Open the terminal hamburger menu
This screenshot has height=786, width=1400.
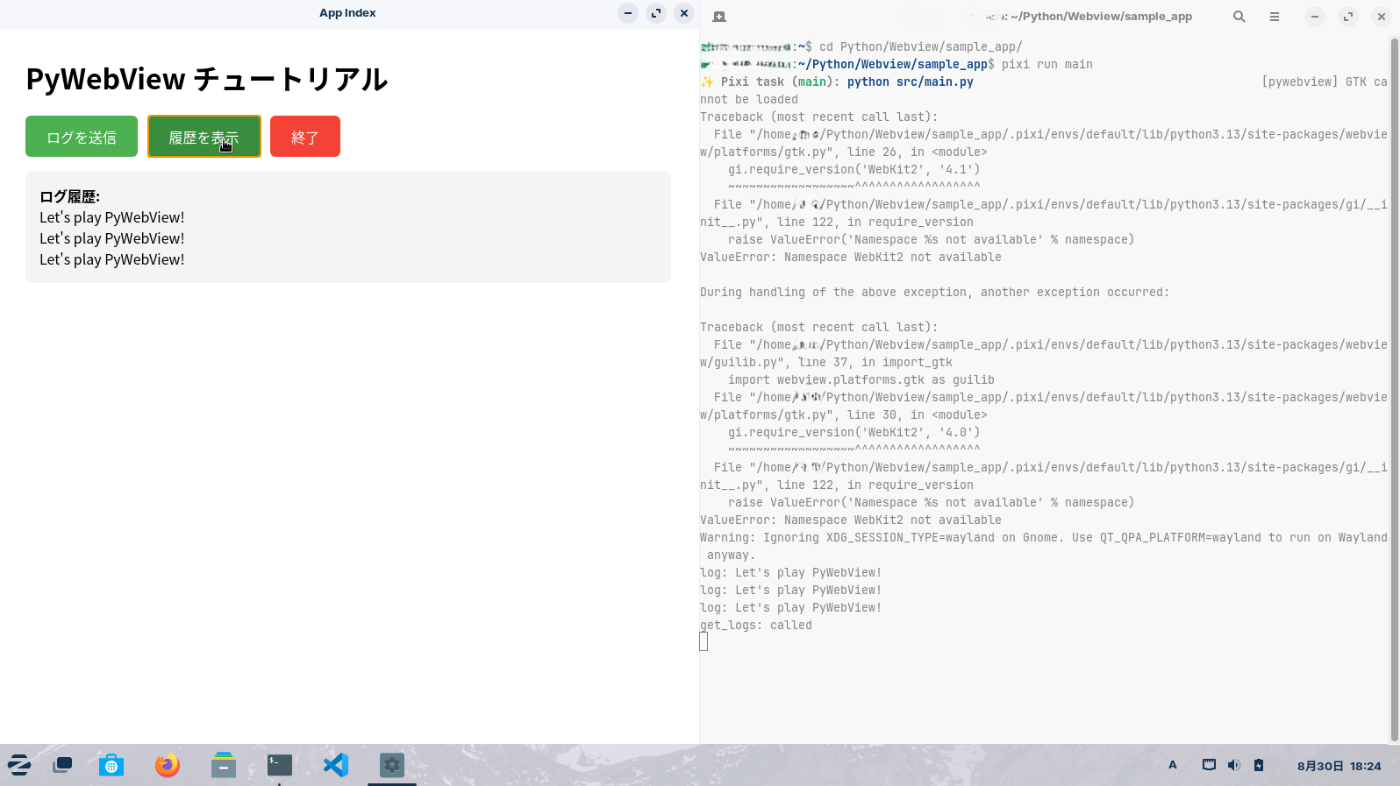tap(1274, 16)
